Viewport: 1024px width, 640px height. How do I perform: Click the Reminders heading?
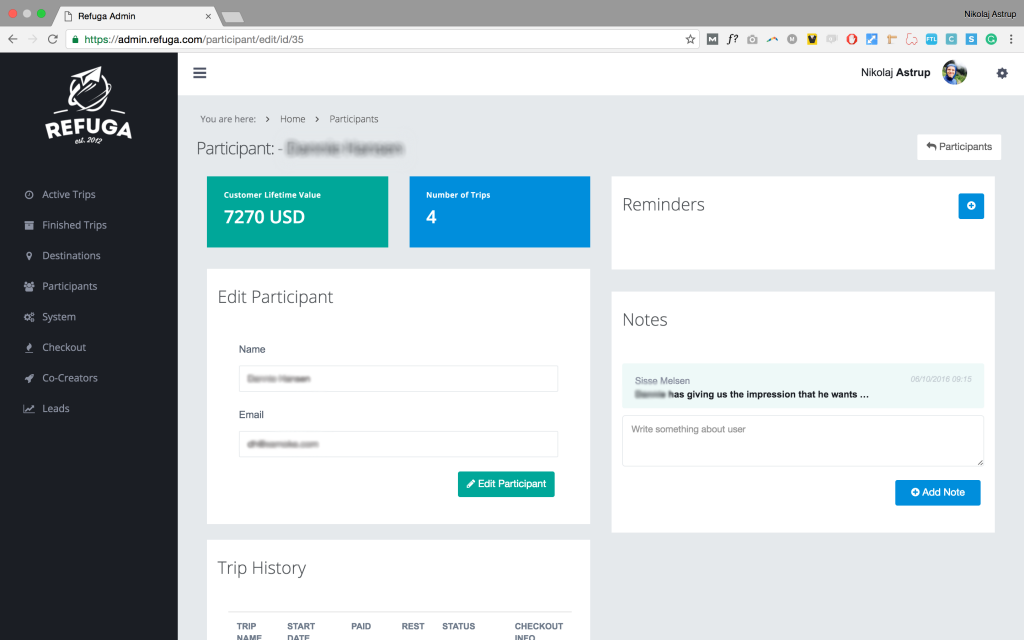(x=664, y=204)
